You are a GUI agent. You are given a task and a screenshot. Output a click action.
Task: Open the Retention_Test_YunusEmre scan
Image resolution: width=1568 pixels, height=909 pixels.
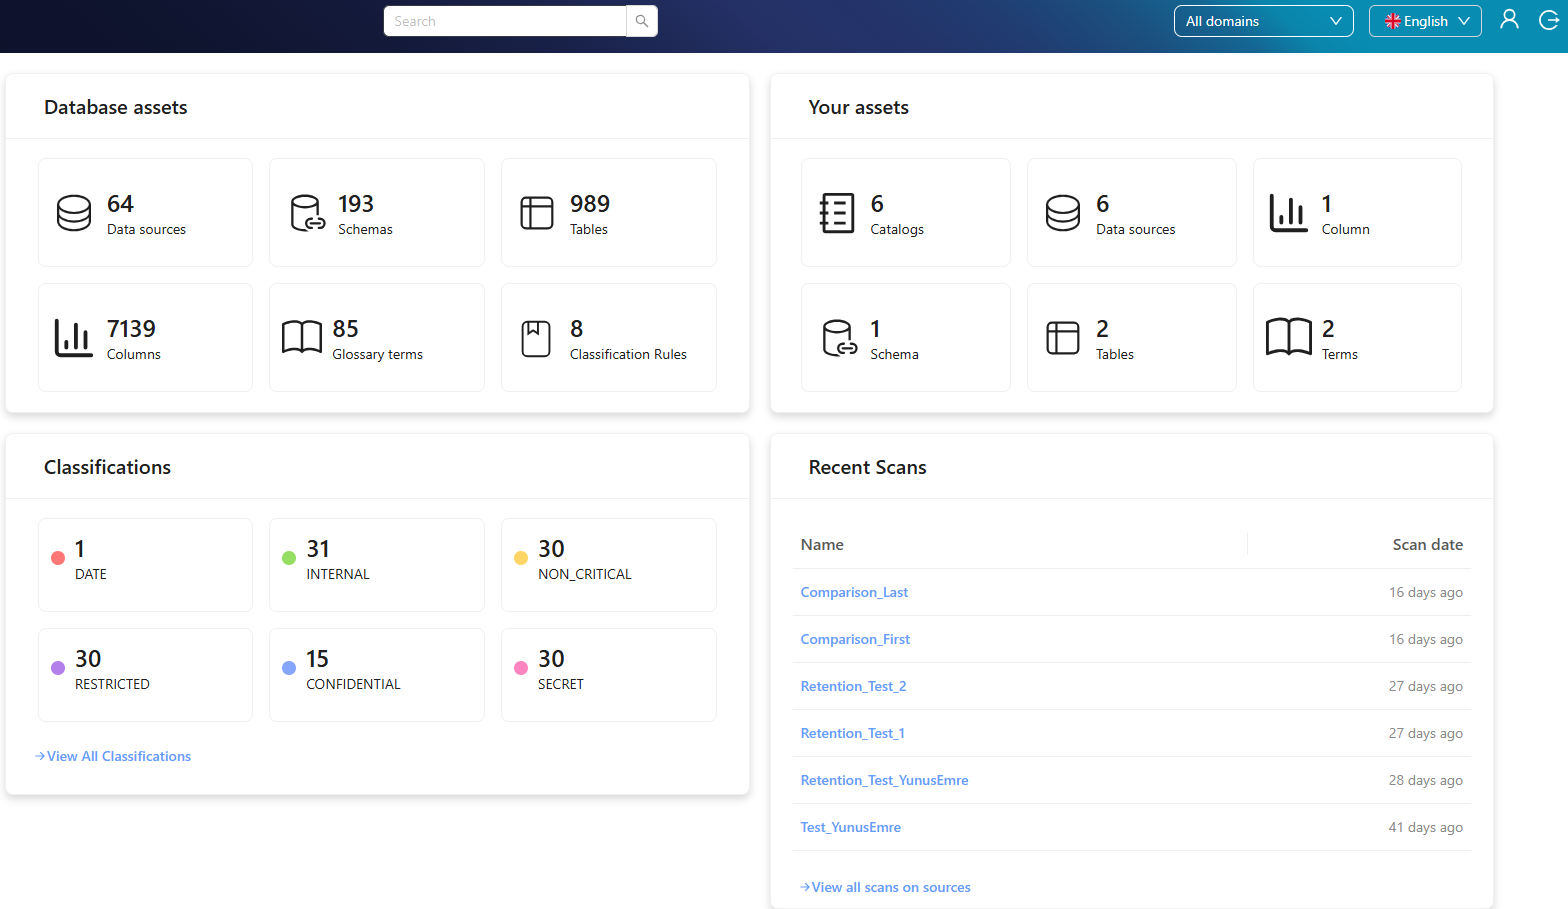pyautogui.click(x=884, y=780)
